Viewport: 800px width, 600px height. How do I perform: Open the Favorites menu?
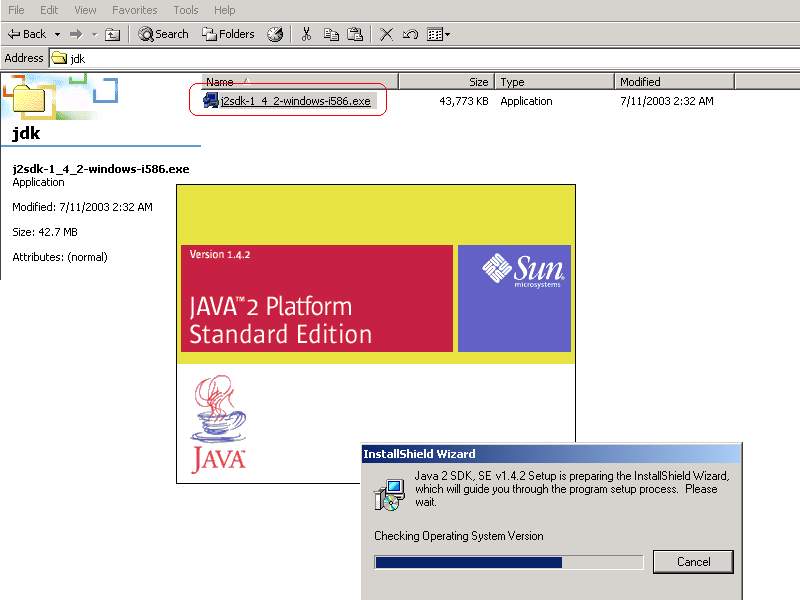134,10
